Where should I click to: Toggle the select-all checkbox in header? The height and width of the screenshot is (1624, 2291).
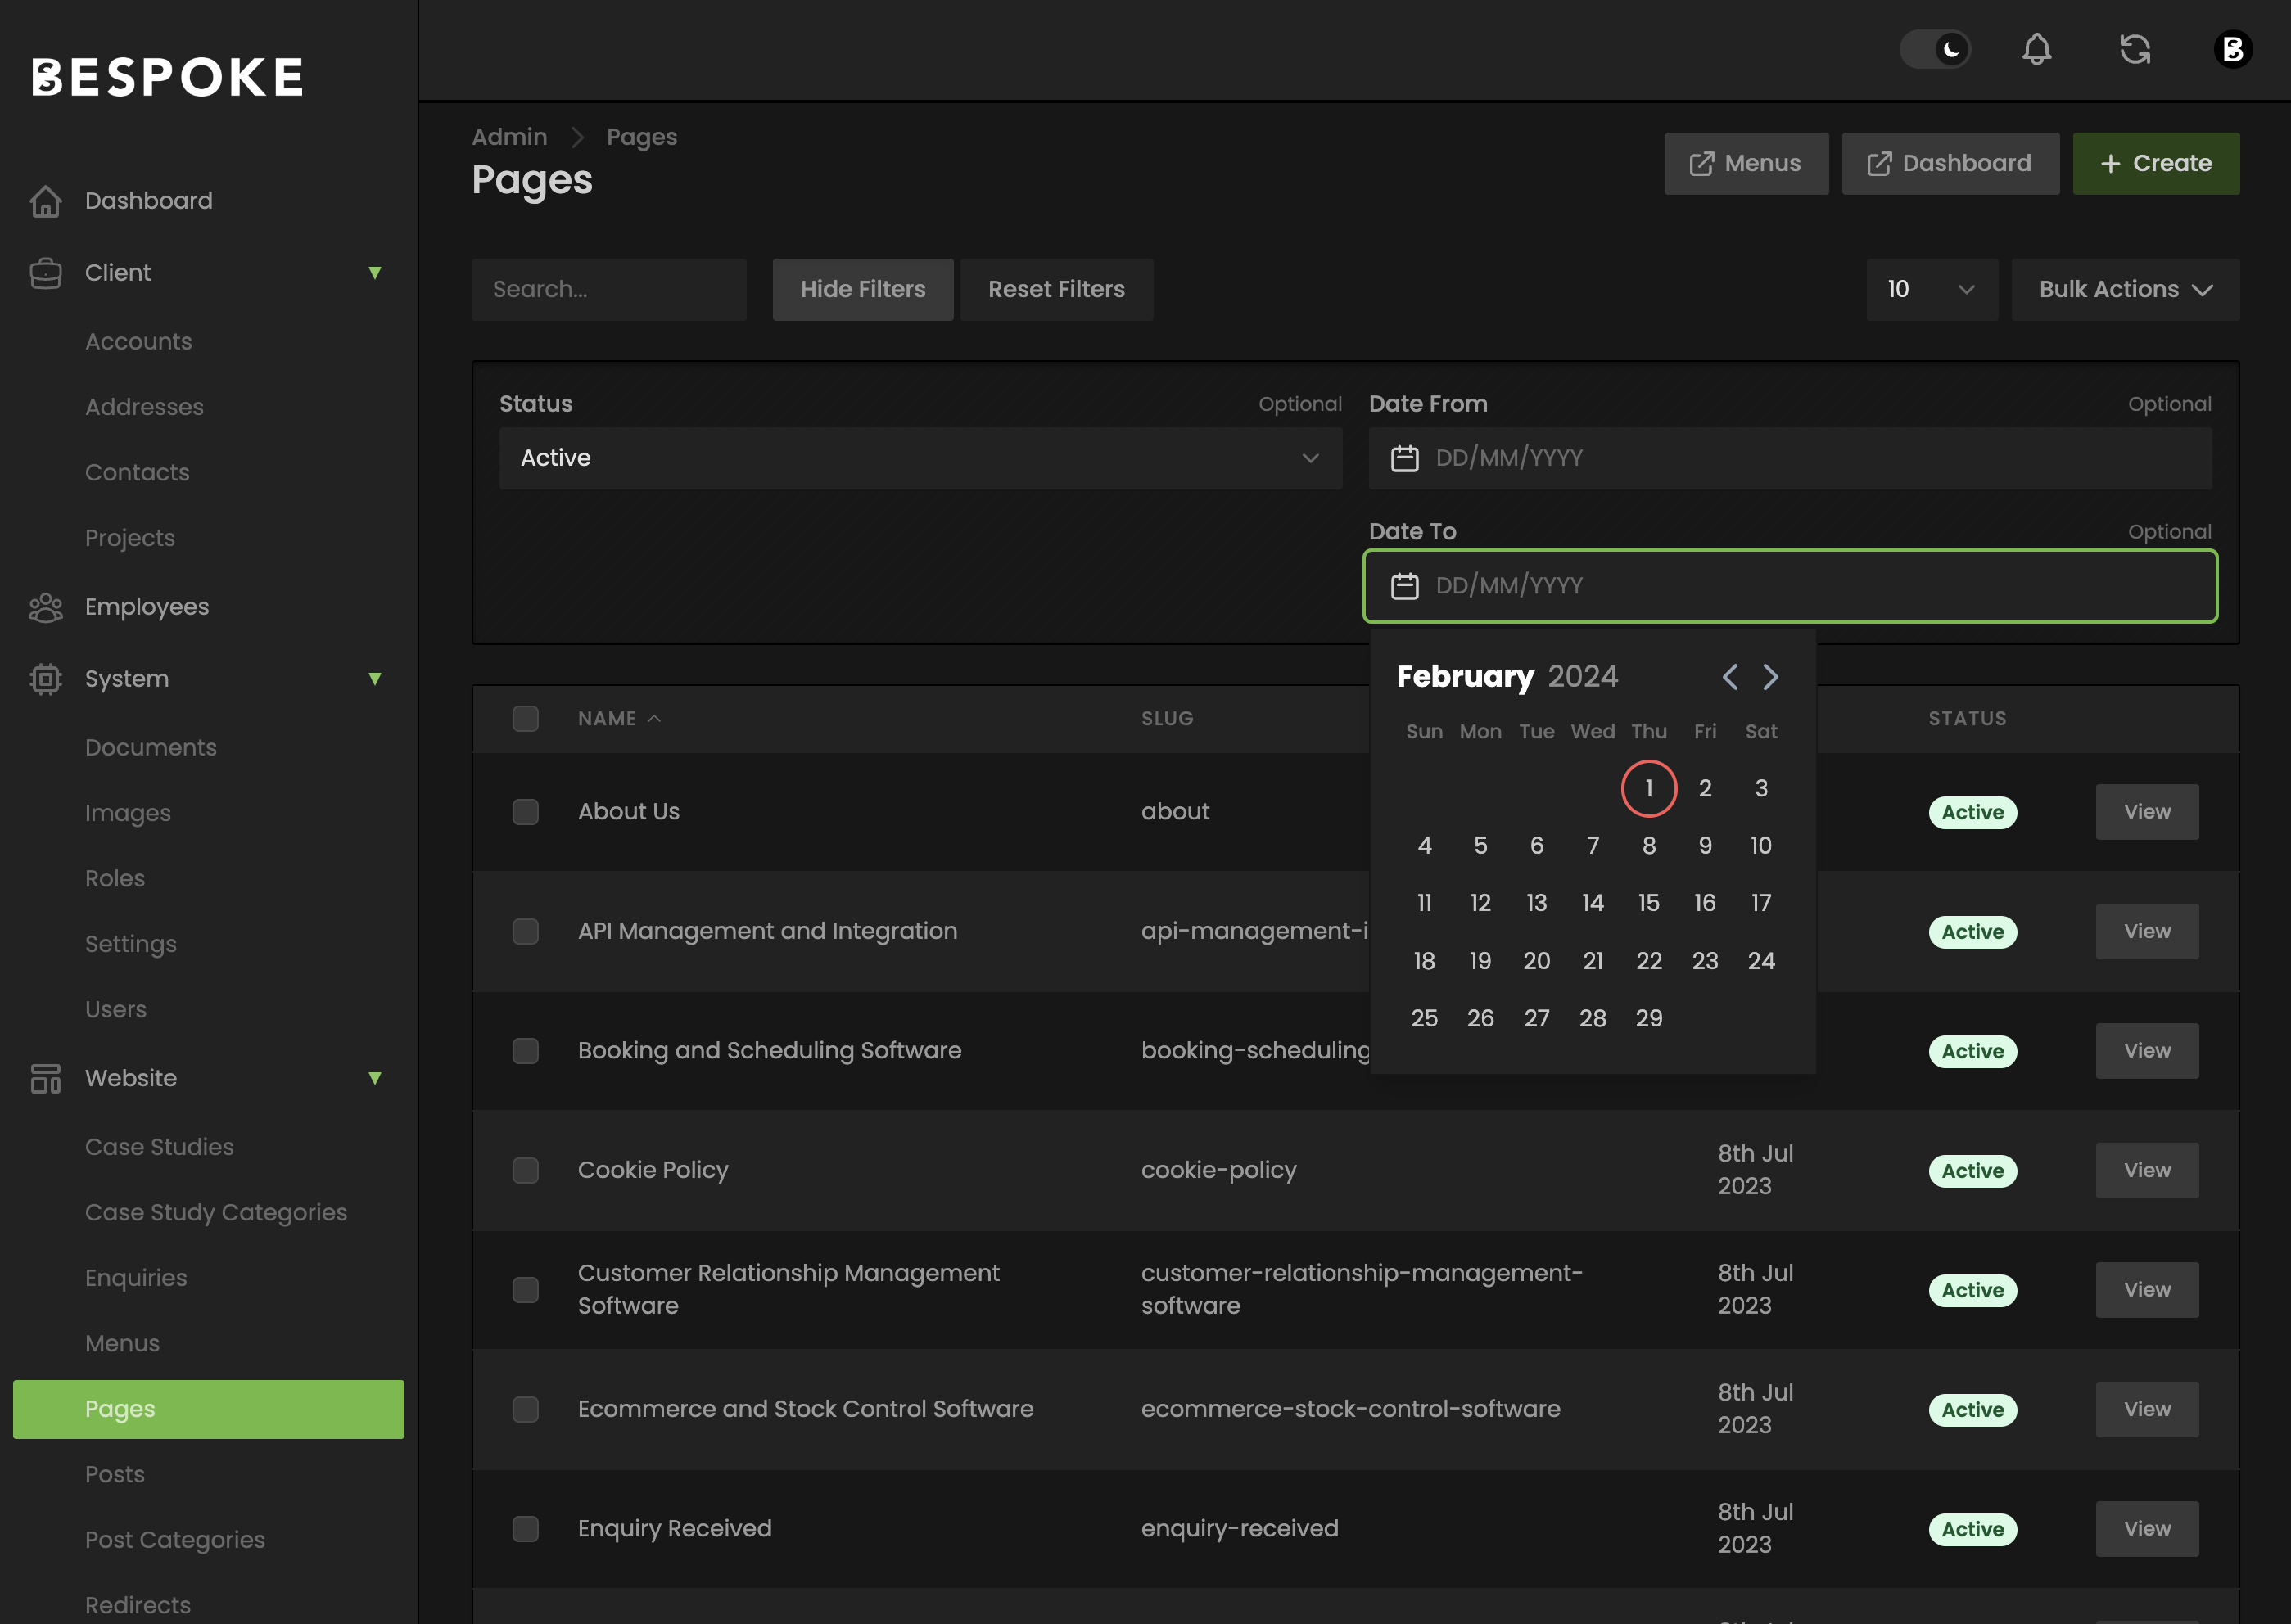(525, 719)
